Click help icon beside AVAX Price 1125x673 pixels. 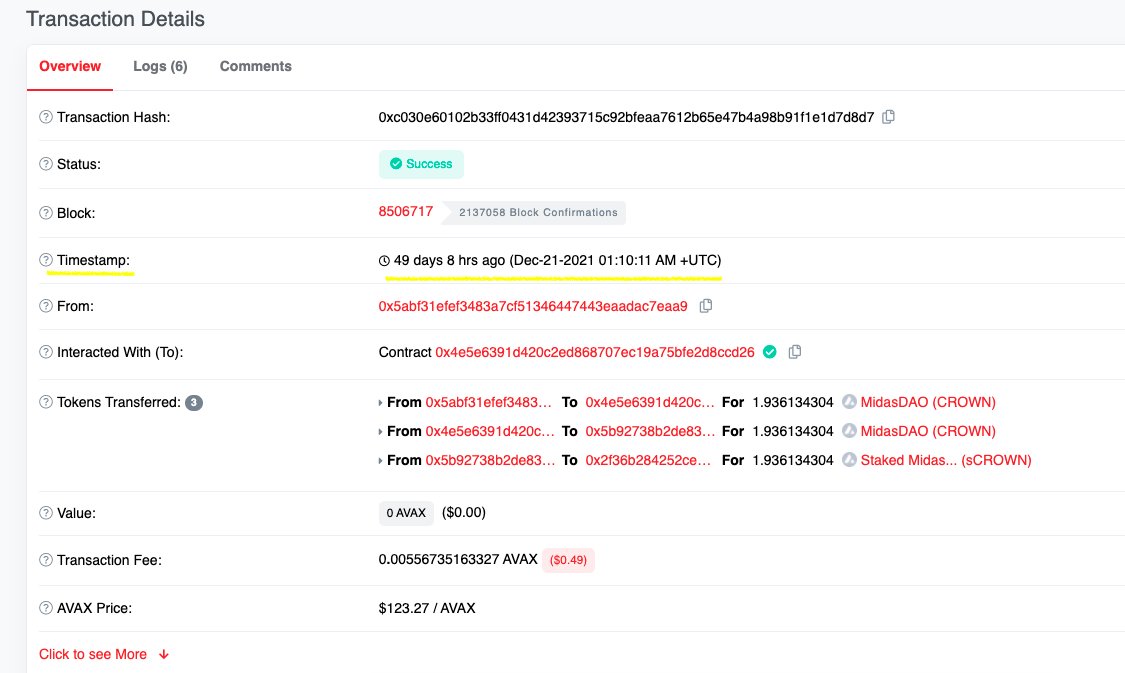point(46,608)
